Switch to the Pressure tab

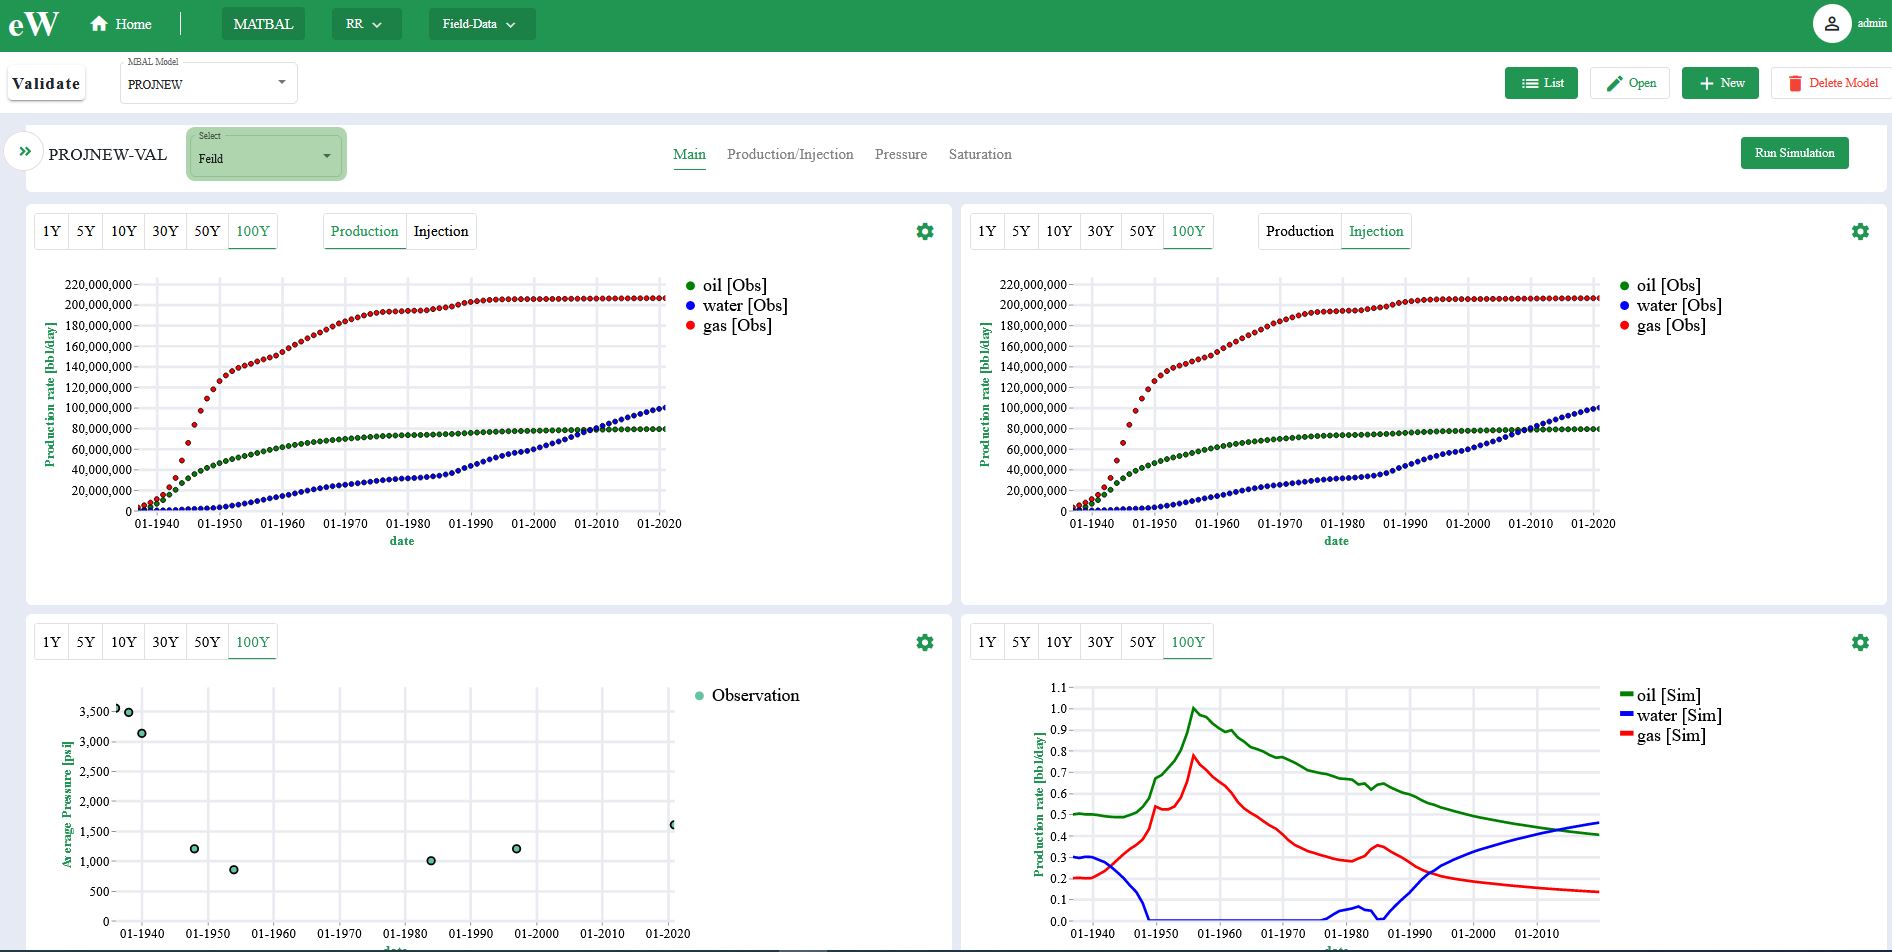tap(901, 154)
